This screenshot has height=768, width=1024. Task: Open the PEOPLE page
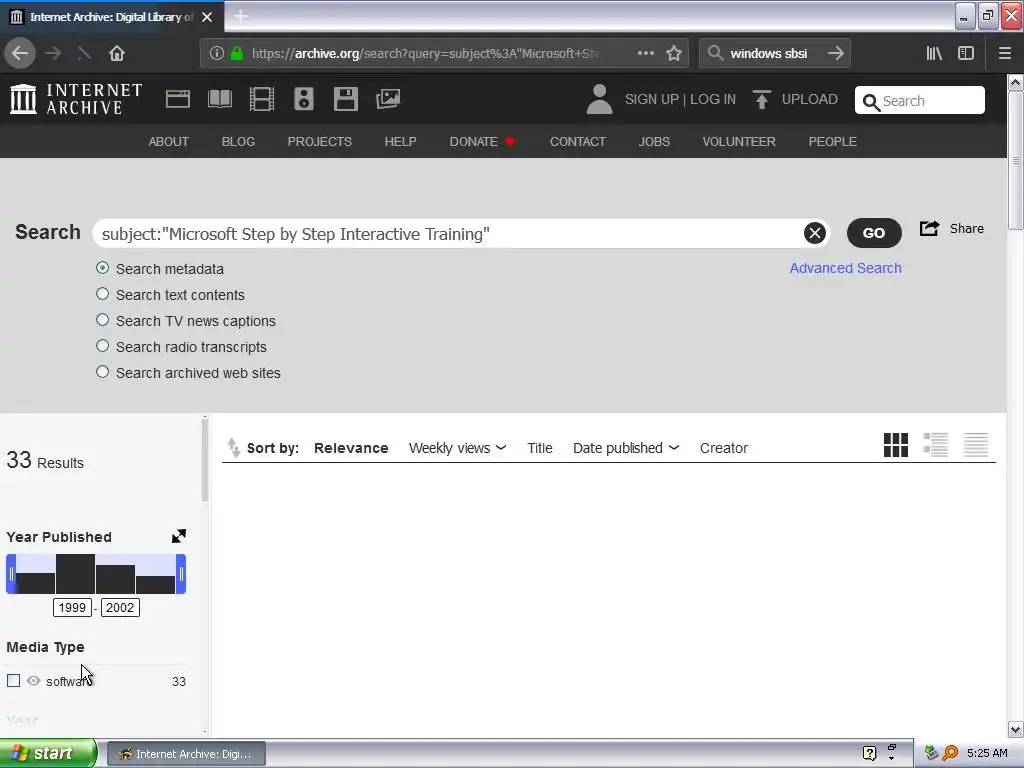(832, 142)
